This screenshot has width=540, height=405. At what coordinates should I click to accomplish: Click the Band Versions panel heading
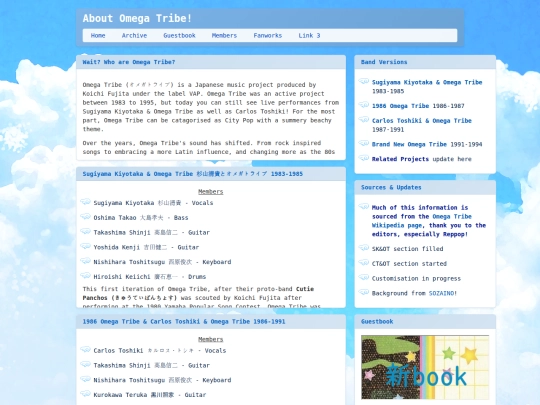click(x=384, y=62)
